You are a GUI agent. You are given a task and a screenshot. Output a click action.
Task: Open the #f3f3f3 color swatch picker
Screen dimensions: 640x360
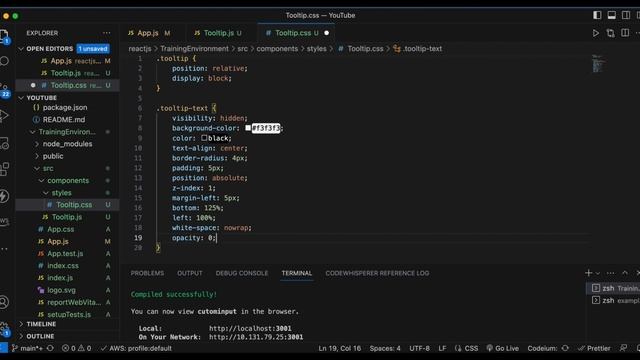click(x=248, y=128)
